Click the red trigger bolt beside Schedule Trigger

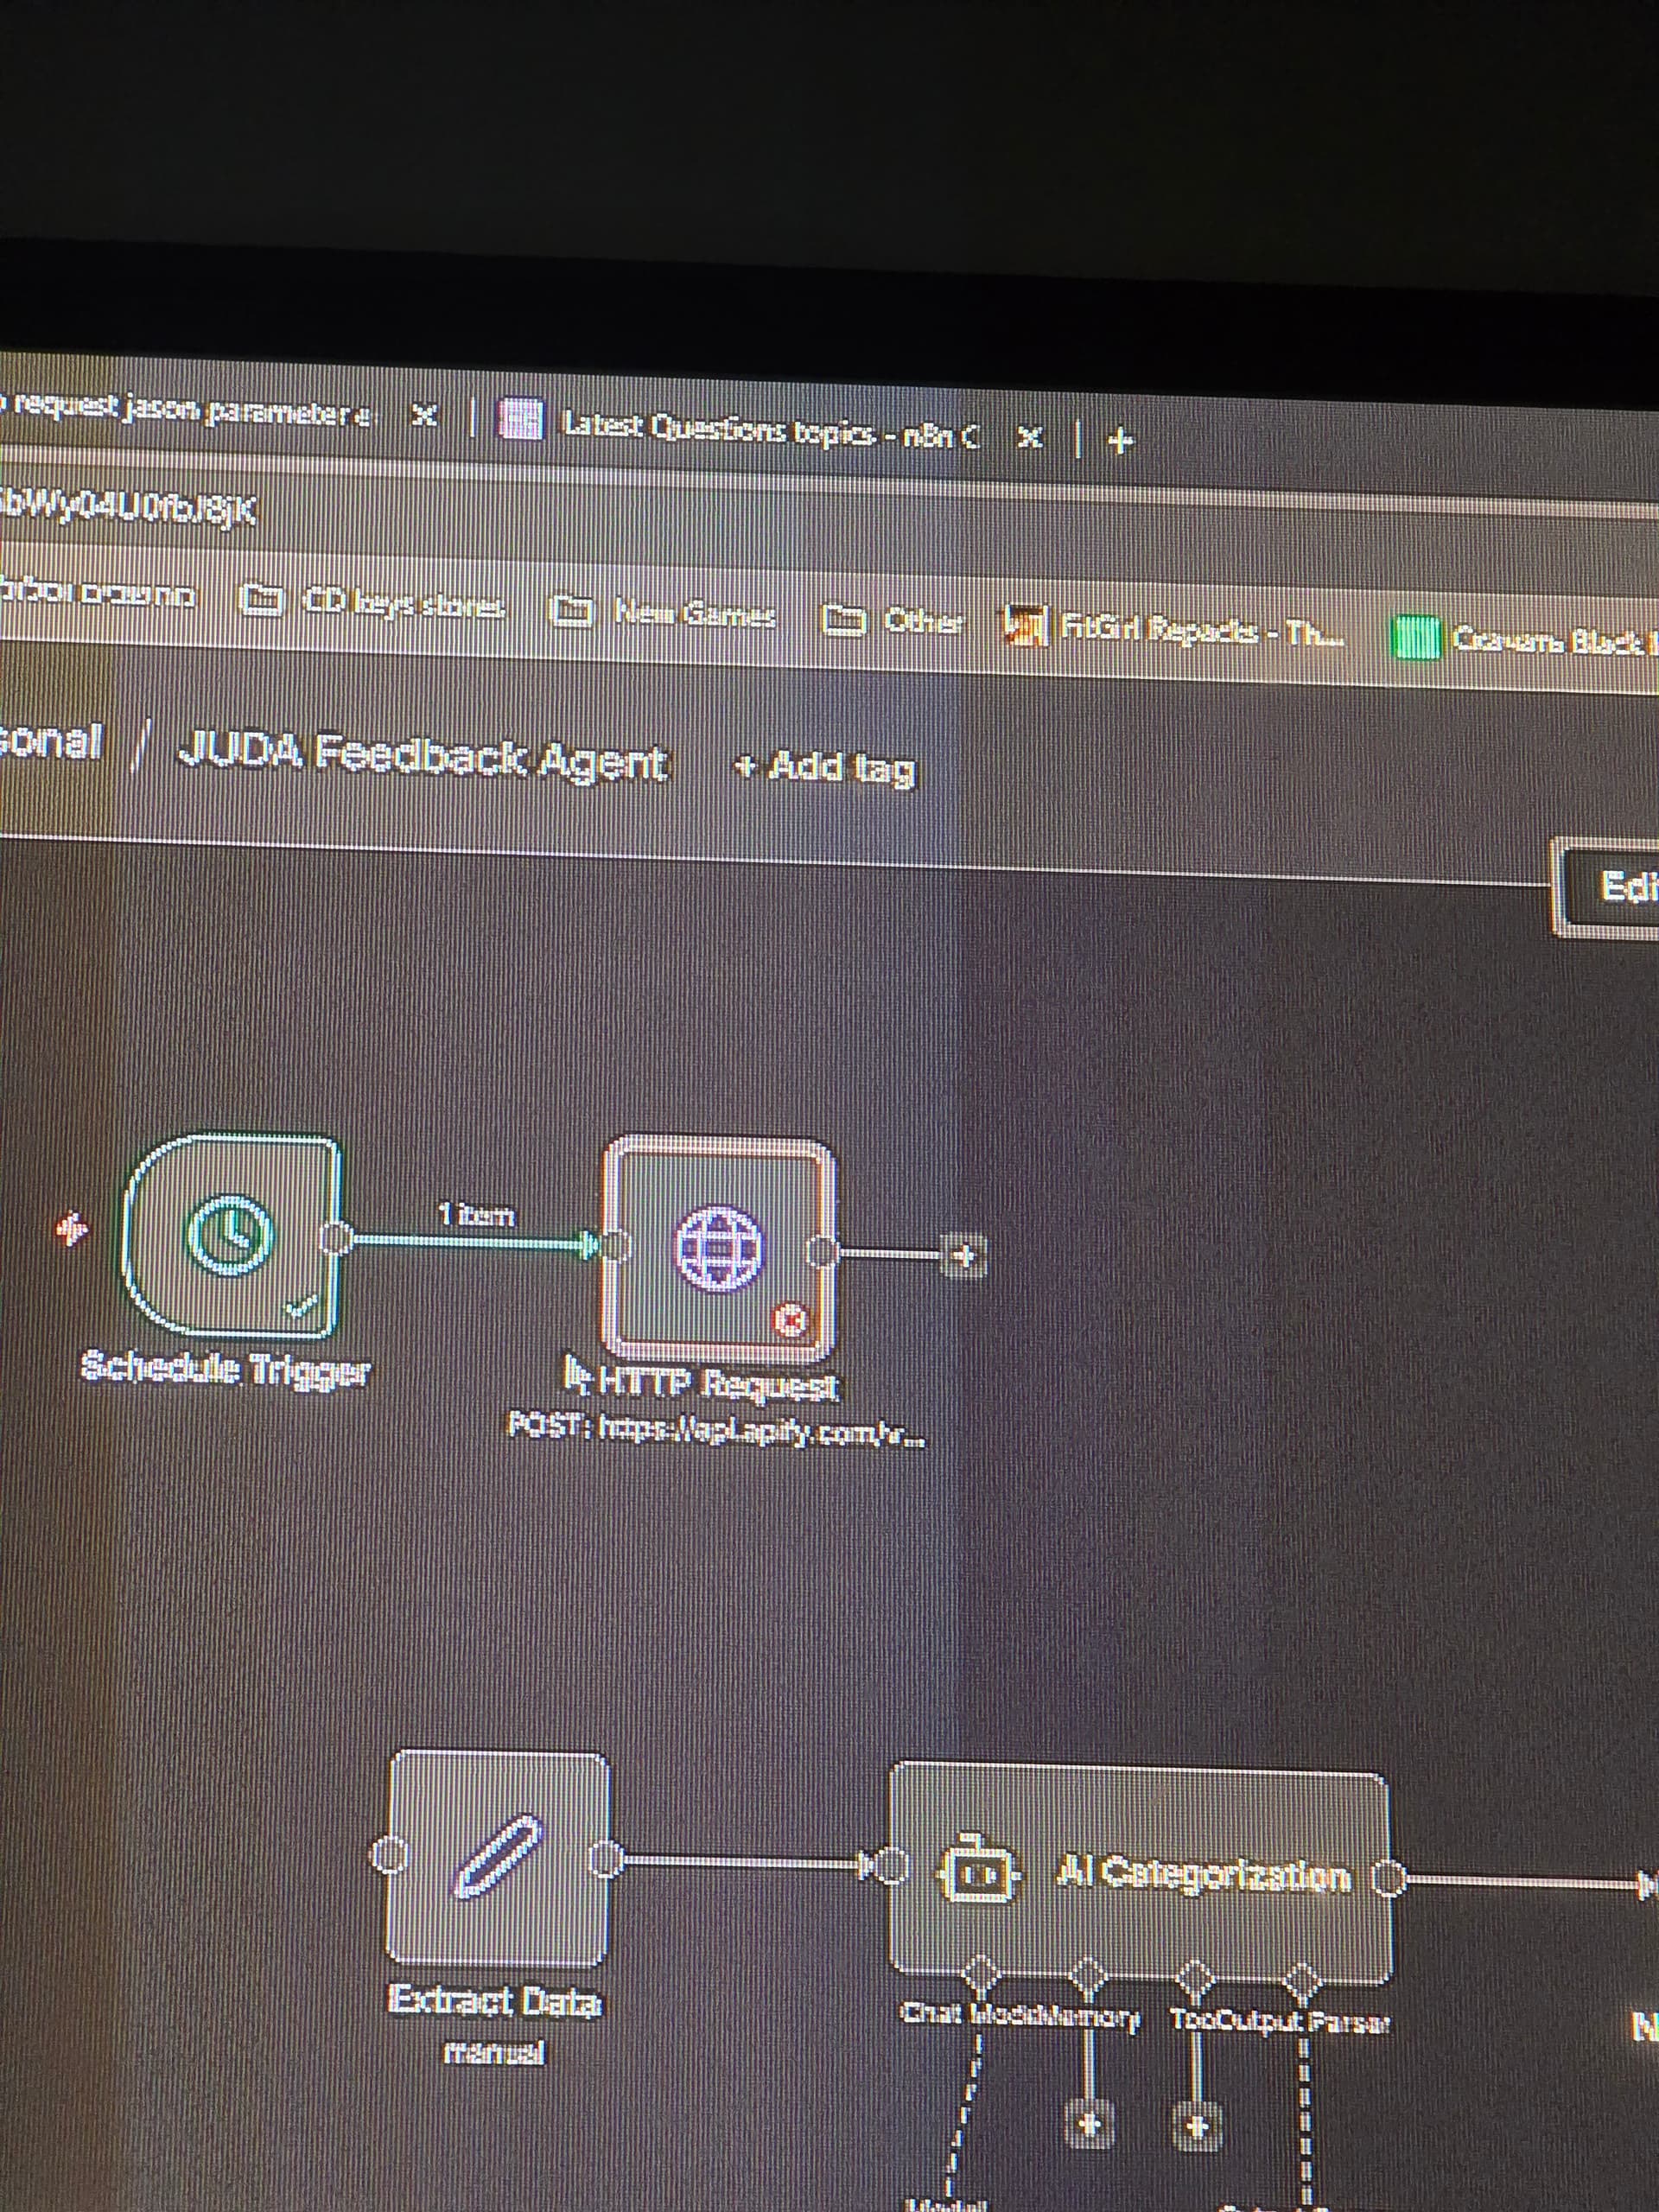coord(71,1229)
